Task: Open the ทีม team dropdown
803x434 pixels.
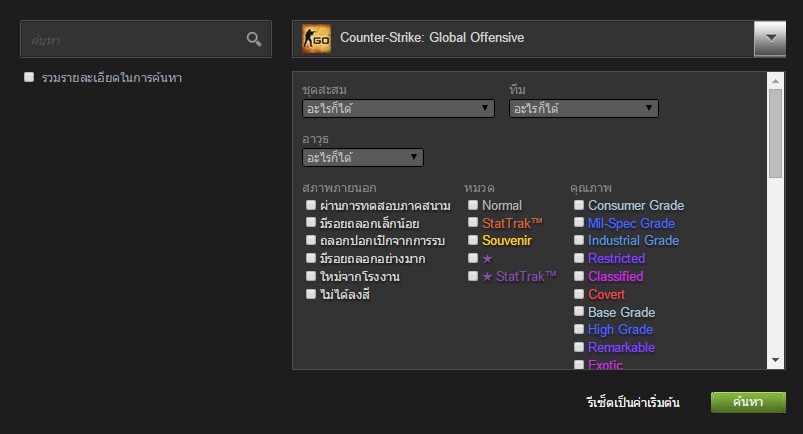Action: click(584, 108)
